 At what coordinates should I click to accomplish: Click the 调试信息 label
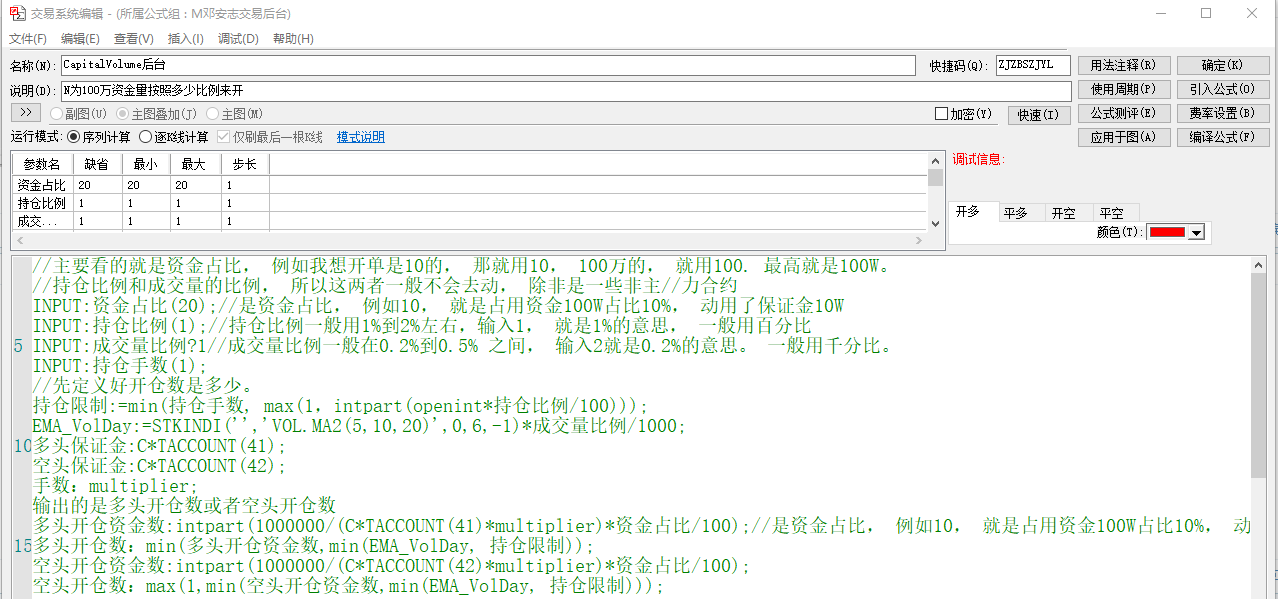click(978, 159)
